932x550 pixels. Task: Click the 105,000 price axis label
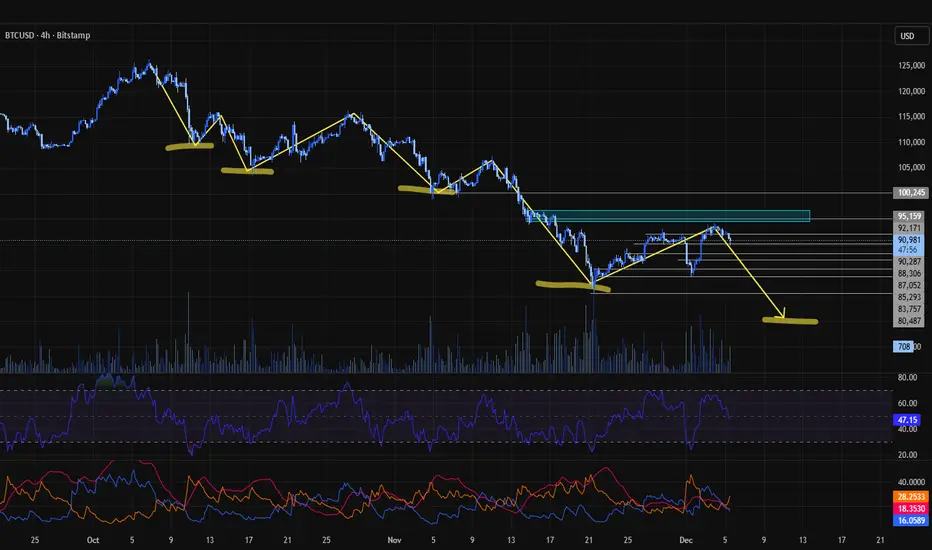[x=911, y=168]
